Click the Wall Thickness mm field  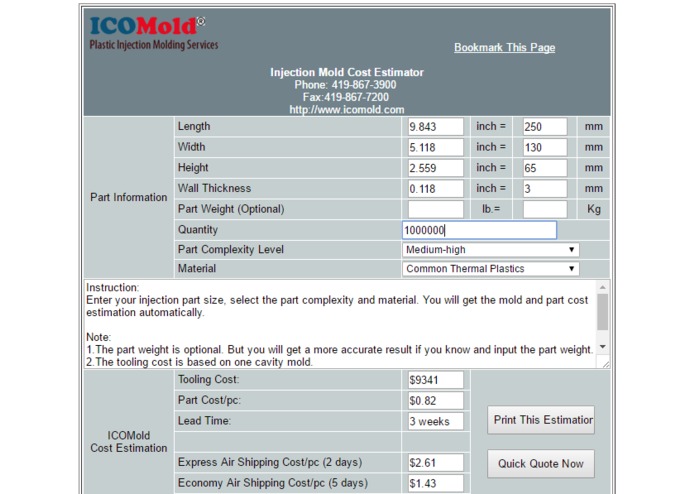point(545,189)
